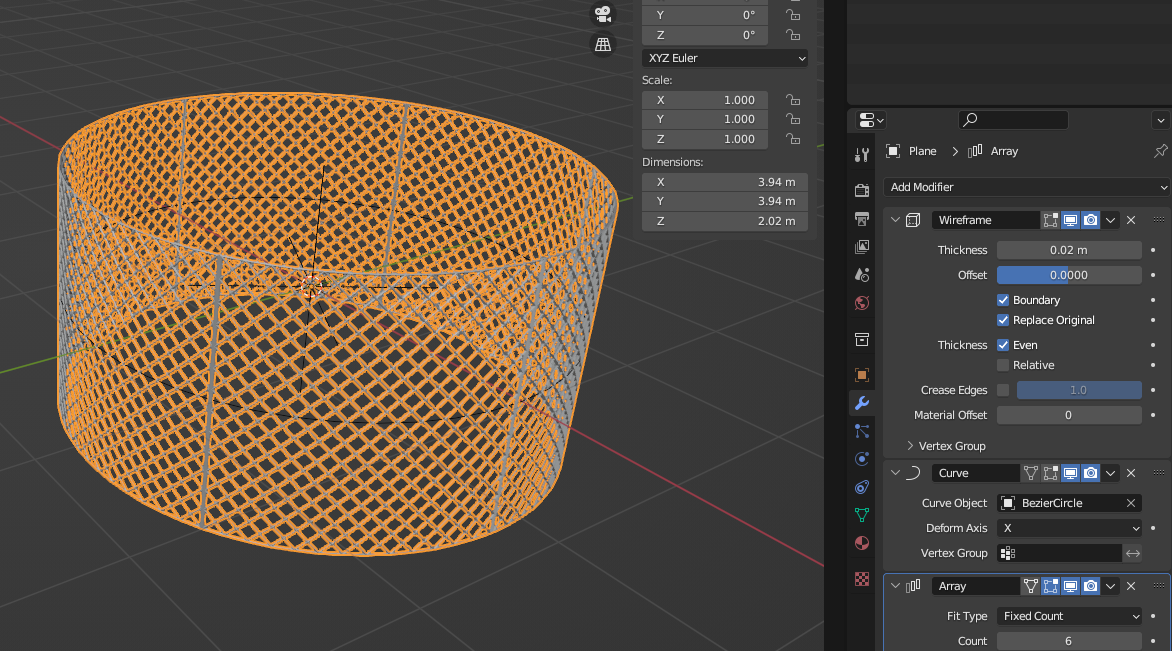Open the Output properties tab

(862, 218)
